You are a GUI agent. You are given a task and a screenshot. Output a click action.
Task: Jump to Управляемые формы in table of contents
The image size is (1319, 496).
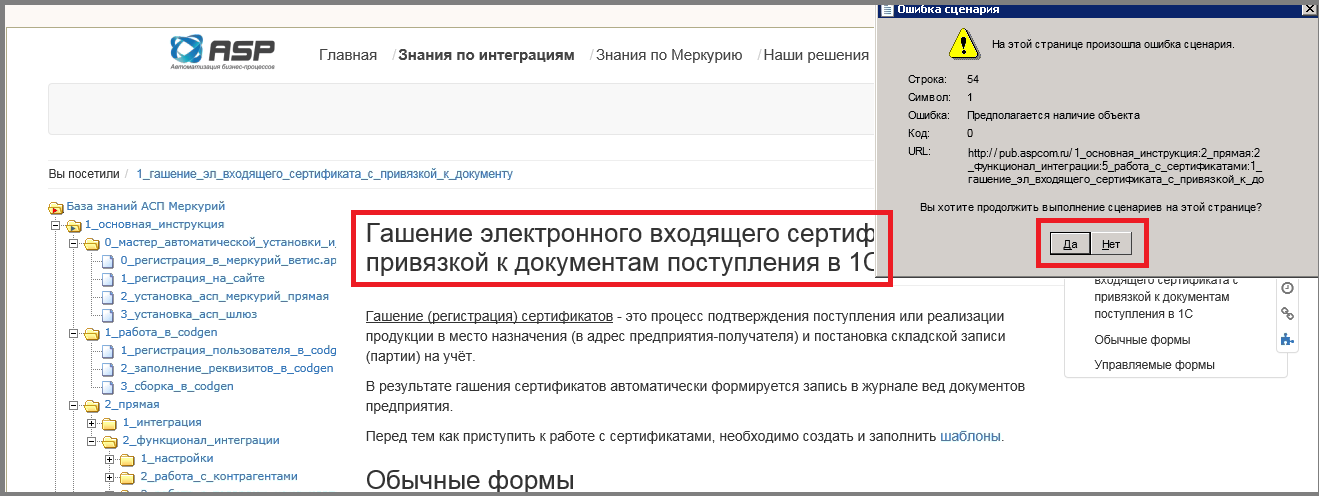1155,365
